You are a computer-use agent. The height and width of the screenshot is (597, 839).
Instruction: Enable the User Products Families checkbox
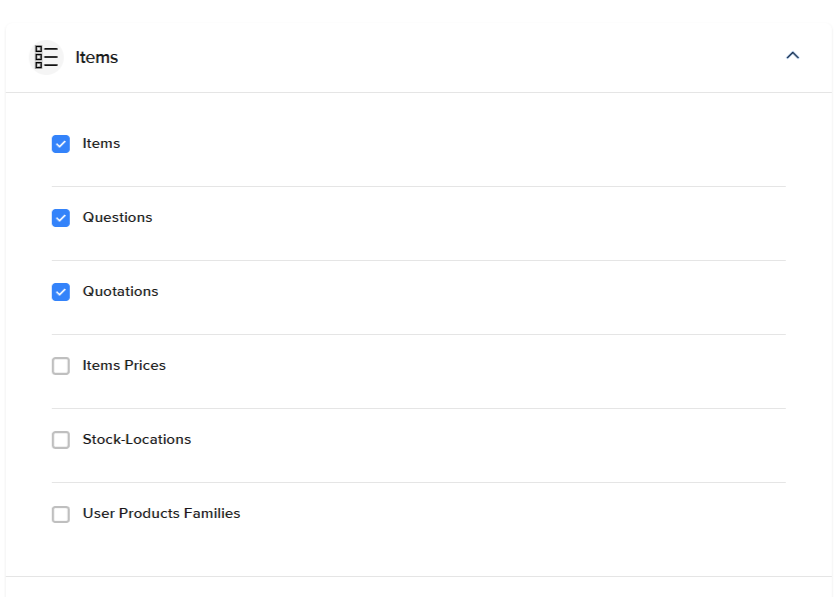61,514
